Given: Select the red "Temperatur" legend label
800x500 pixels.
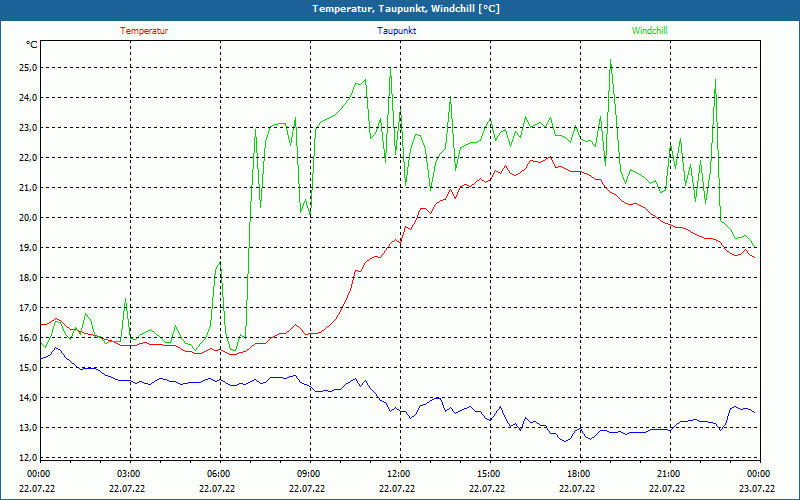Looking at the screenshot, I should point(144,31).
